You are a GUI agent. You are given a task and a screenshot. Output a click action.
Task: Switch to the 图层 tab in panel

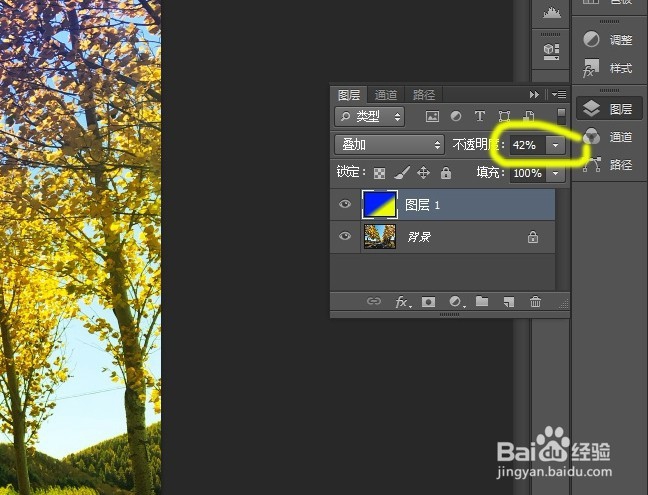(349, 95)
